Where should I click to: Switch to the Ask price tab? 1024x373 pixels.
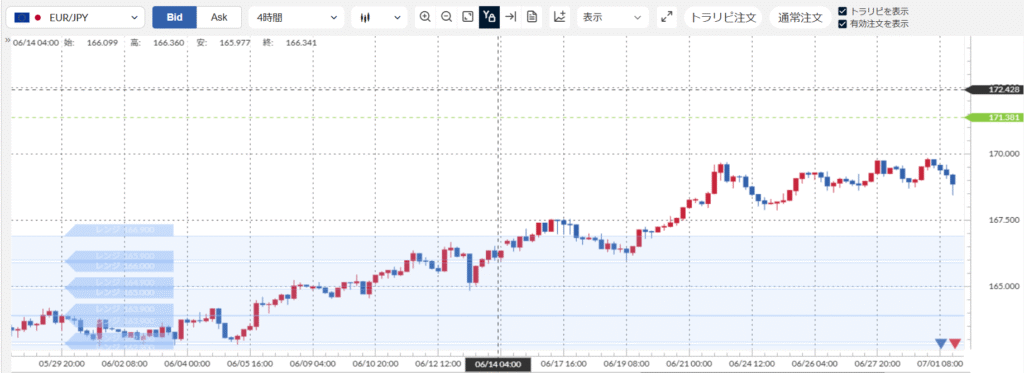click(219, 18)
